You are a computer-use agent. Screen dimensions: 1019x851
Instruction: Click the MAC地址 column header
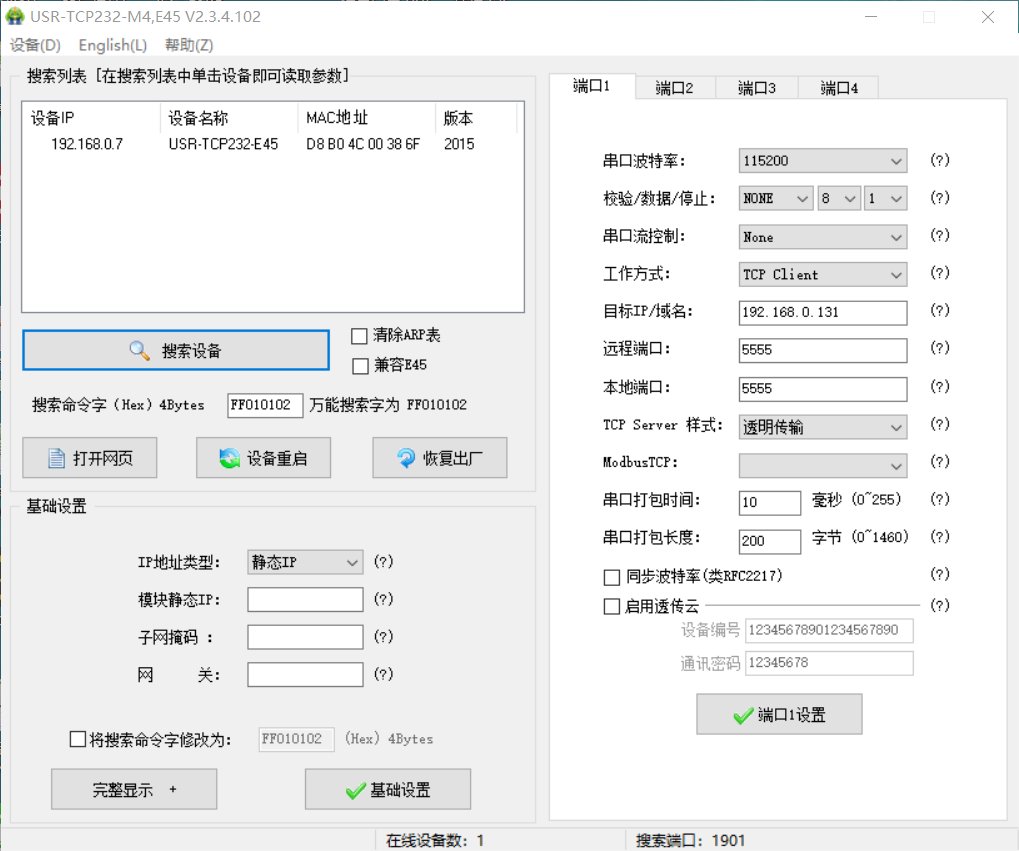[366, 118]
